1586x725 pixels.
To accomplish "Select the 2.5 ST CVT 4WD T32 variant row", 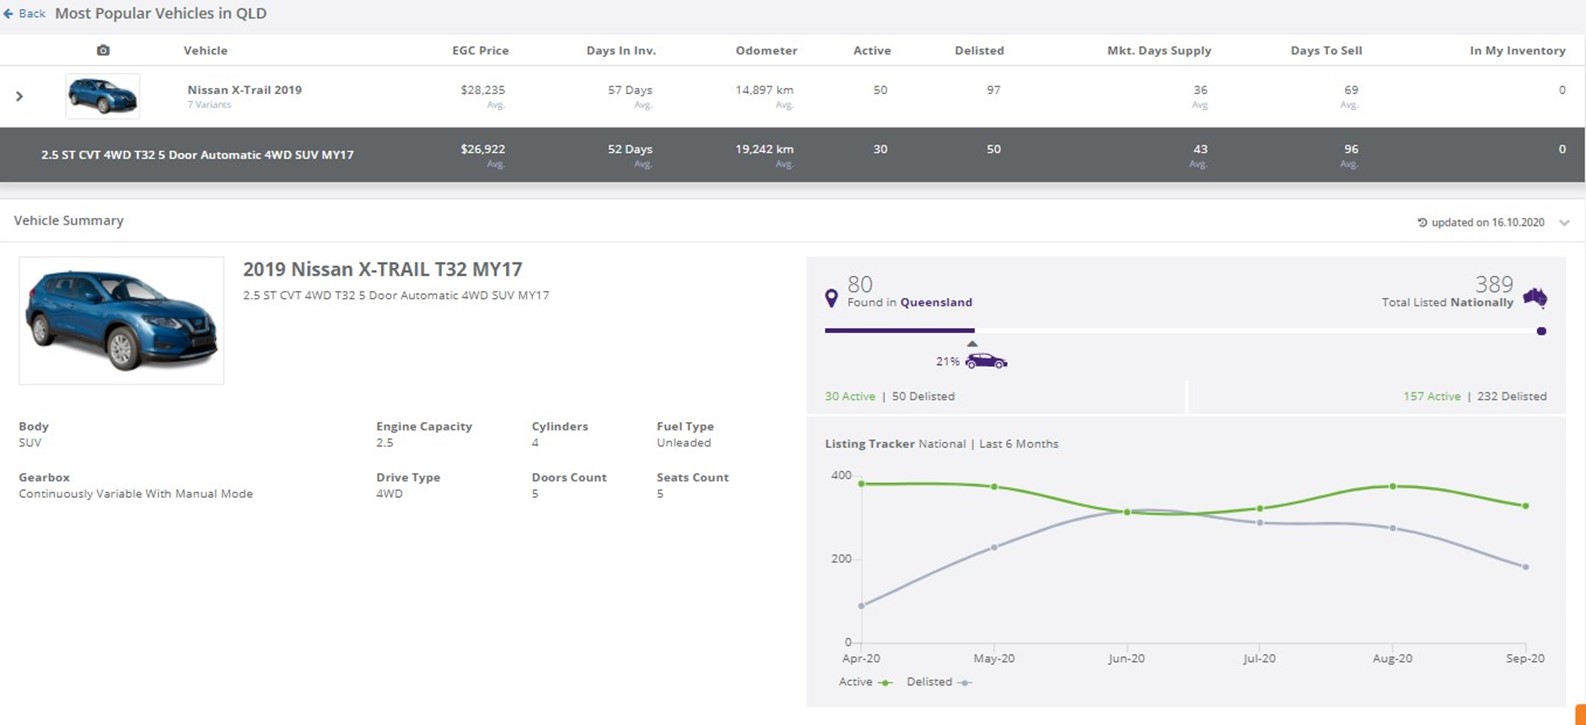I will (792, 154).
